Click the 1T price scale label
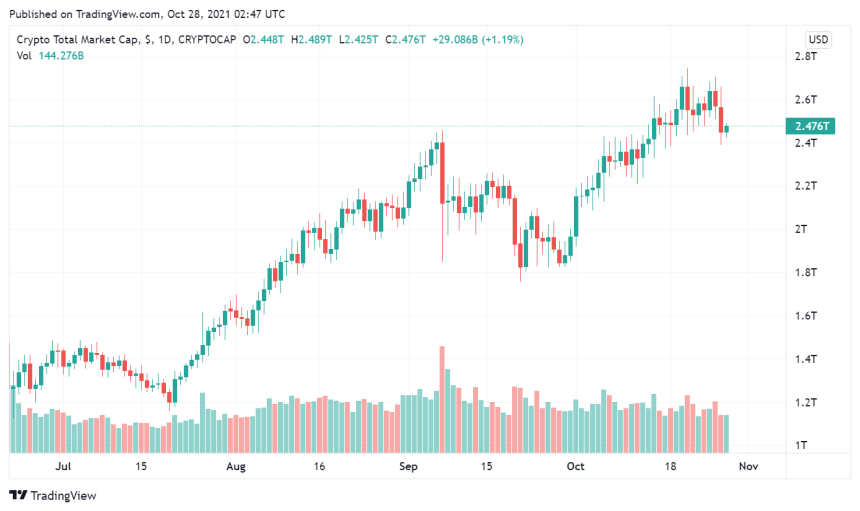Viewport: 860px width, 511px height. (801, 445)
